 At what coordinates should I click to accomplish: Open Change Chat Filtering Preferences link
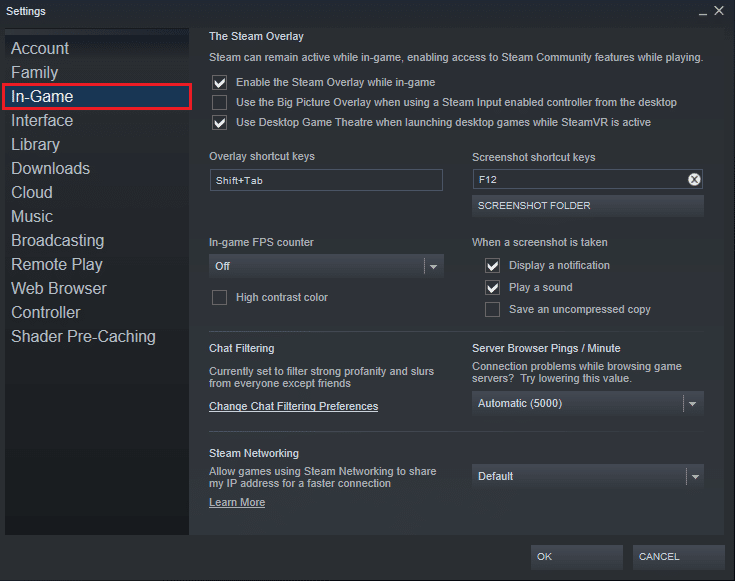click(293, 406)
